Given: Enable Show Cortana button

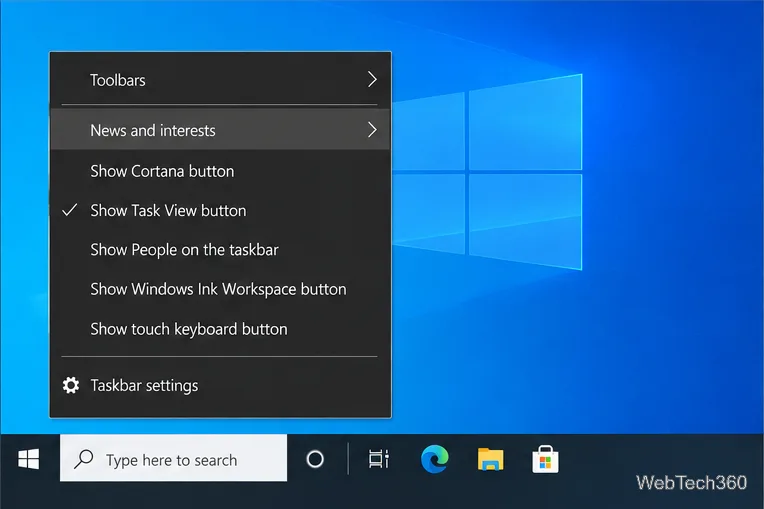Looking at the screenshot, I should (220, 171).
